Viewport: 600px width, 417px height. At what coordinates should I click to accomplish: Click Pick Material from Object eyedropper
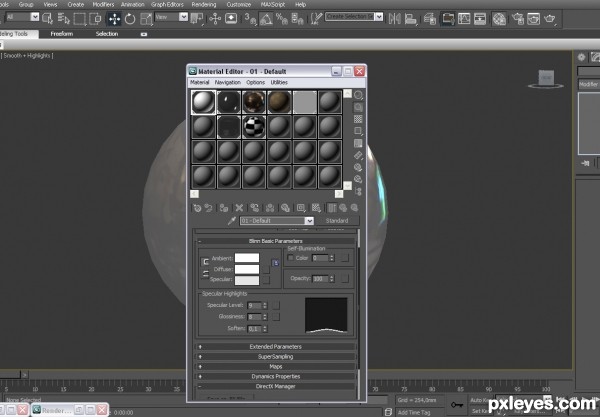point(232,221)
